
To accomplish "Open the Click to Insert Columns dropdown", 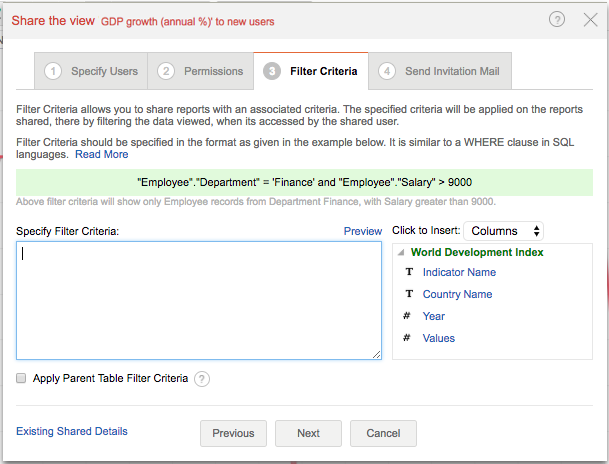I will [x=503, y=231].
